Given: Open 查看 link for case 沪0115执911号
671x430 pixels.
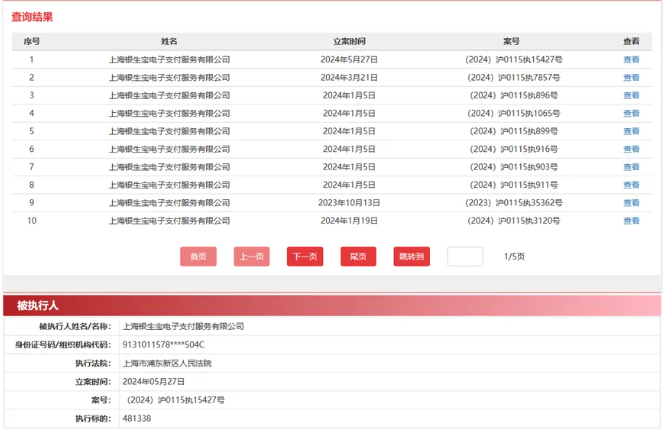Looking at the screenshot, I should click(631, 185).
